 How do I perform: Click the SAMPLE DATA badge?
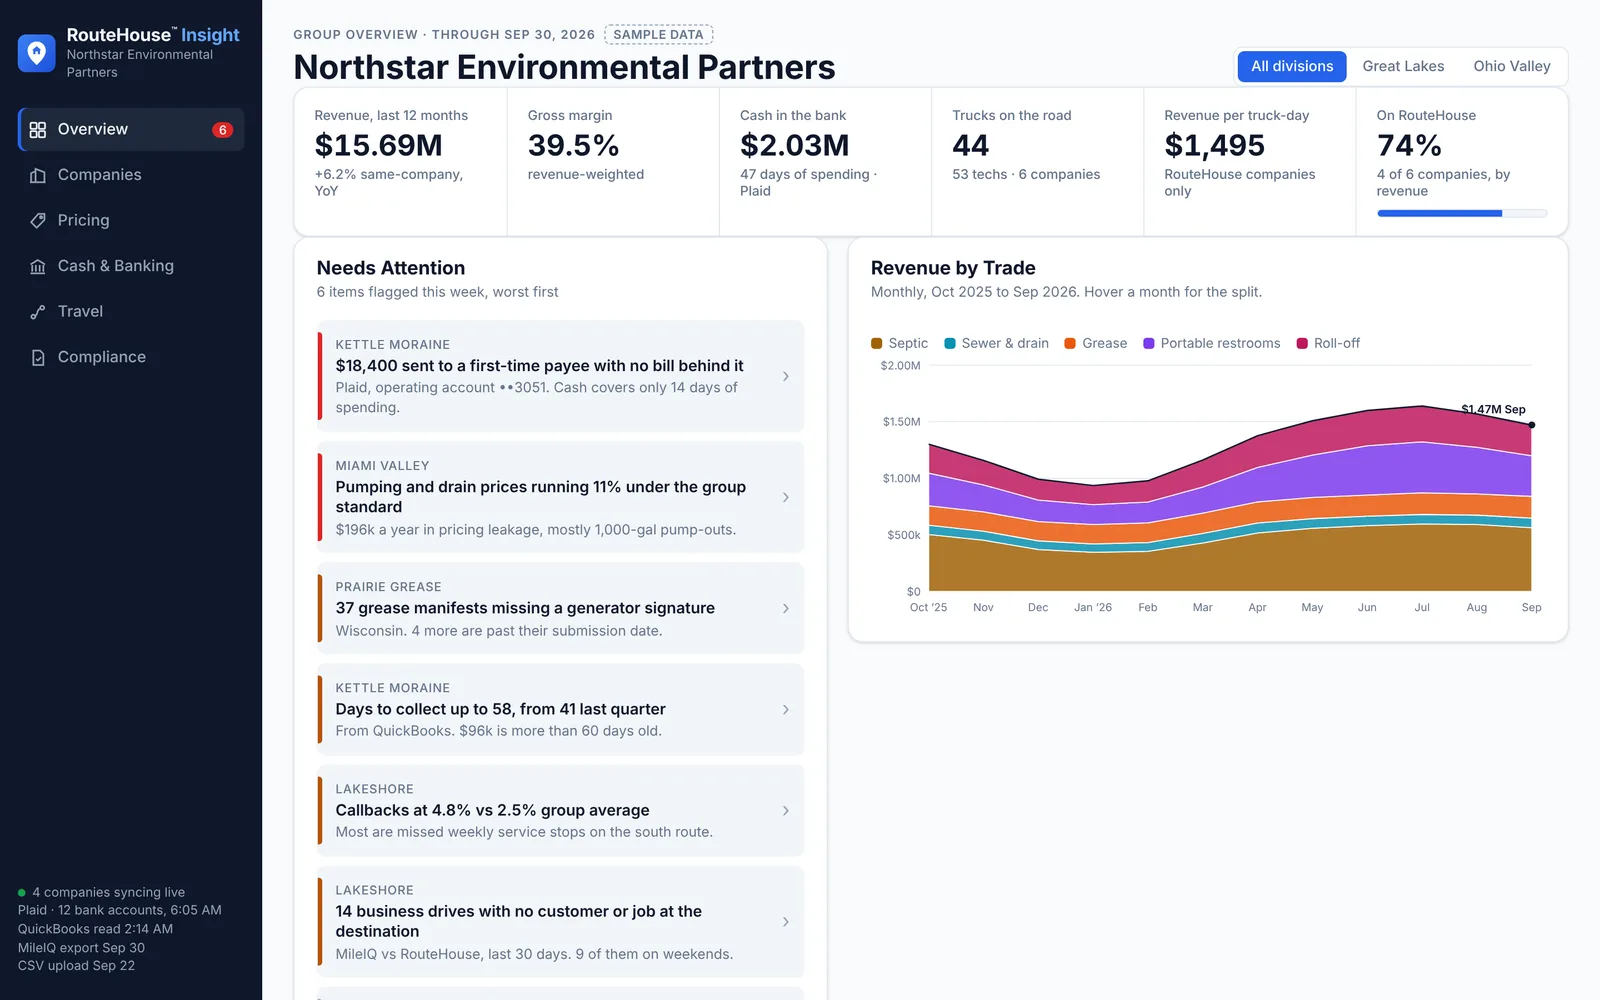(658, 35)
